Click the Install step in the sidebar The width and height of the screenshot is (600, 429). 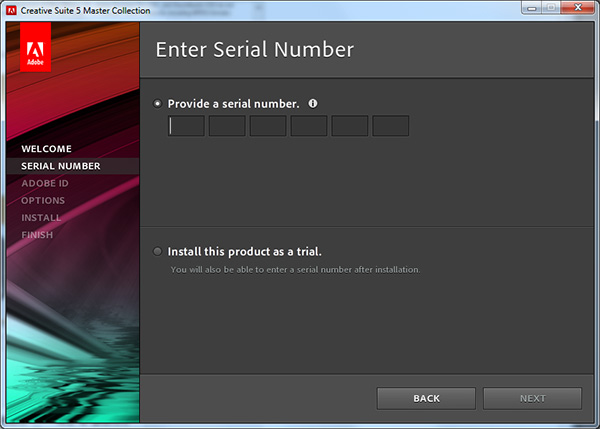point(41,217)
